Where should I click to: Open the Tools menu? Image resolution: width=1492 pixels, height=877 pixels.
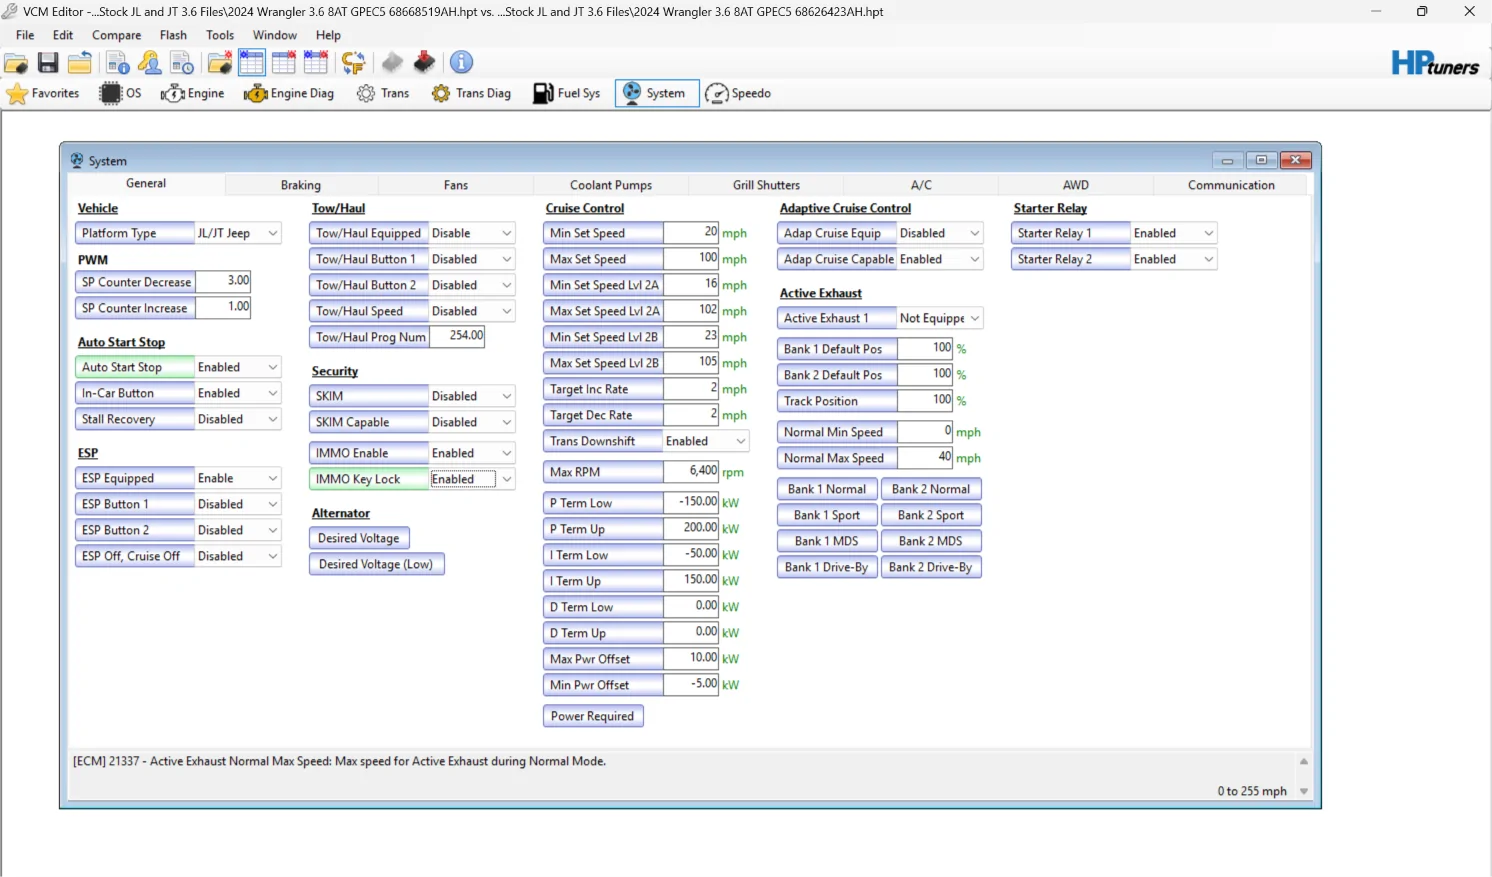pos(220,35)
